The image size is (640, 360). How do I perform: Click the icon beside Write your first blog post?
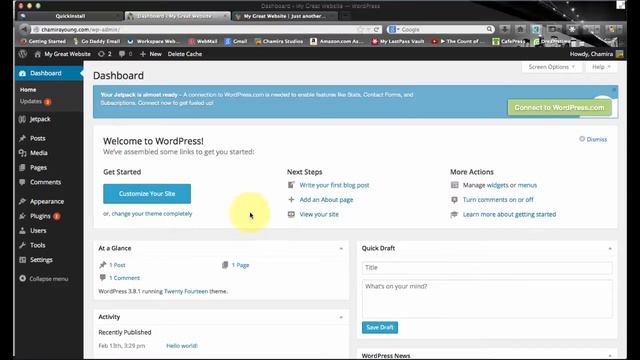291,185
